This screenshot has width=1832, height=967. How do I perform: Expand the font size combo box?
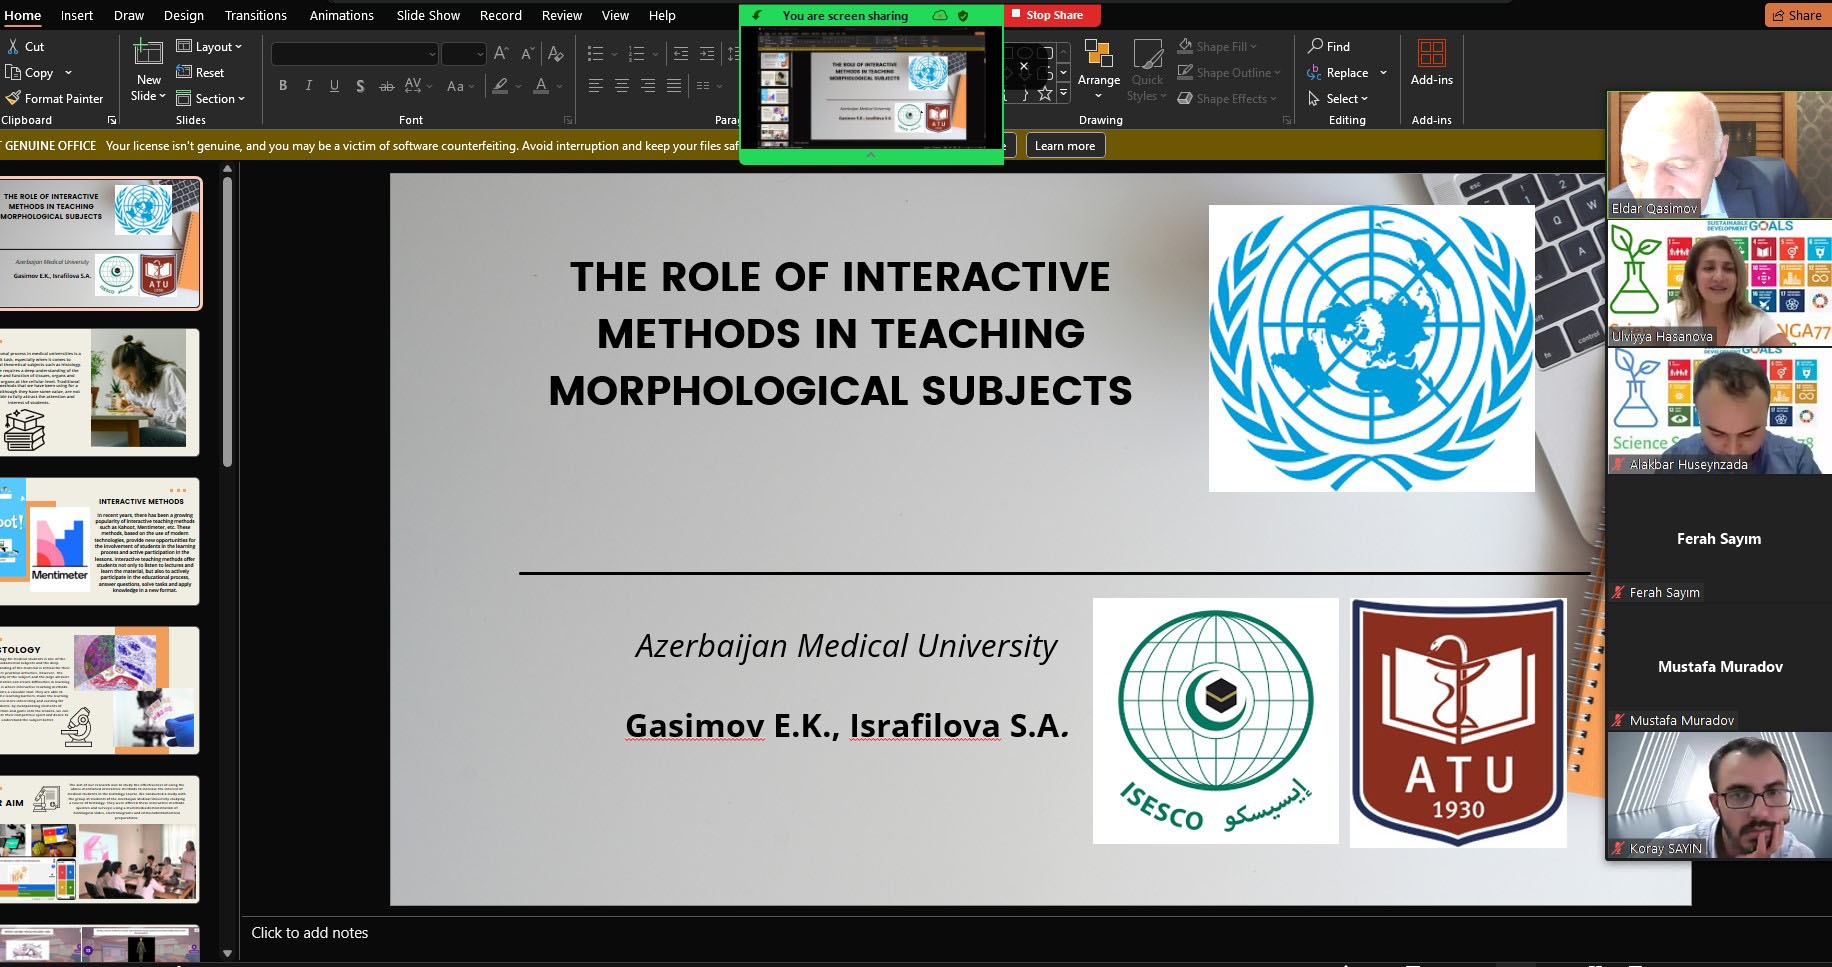tap(479, 54)
